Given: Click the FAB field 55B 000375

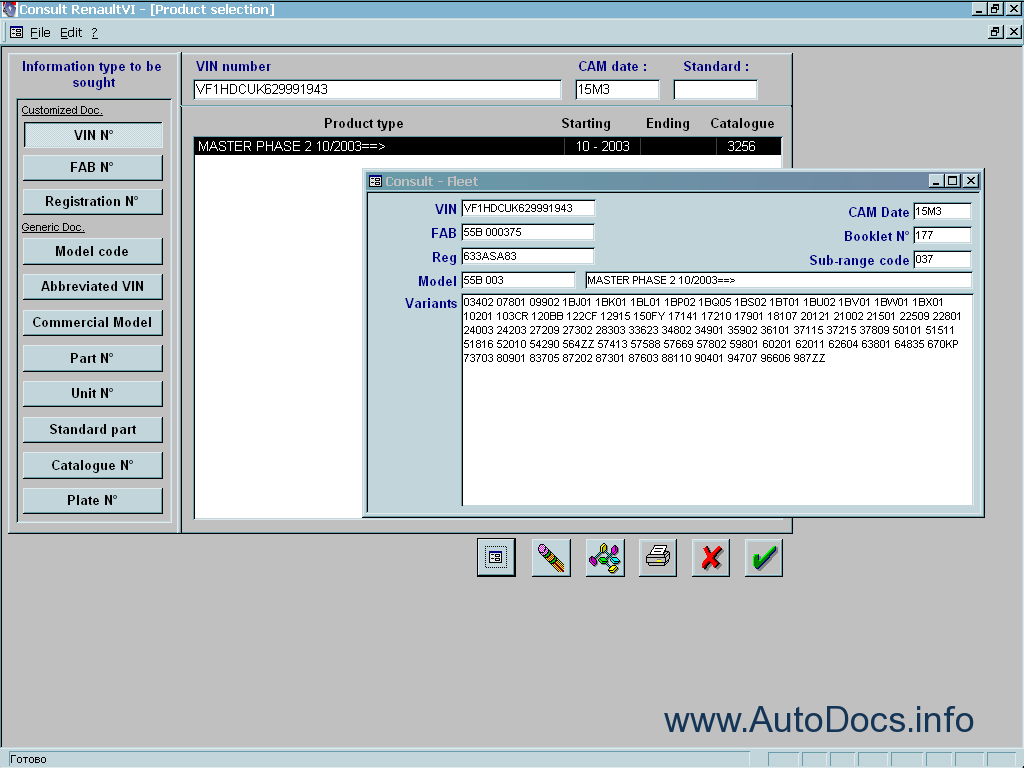Looking at the screenshot, I should coord(528,232).
